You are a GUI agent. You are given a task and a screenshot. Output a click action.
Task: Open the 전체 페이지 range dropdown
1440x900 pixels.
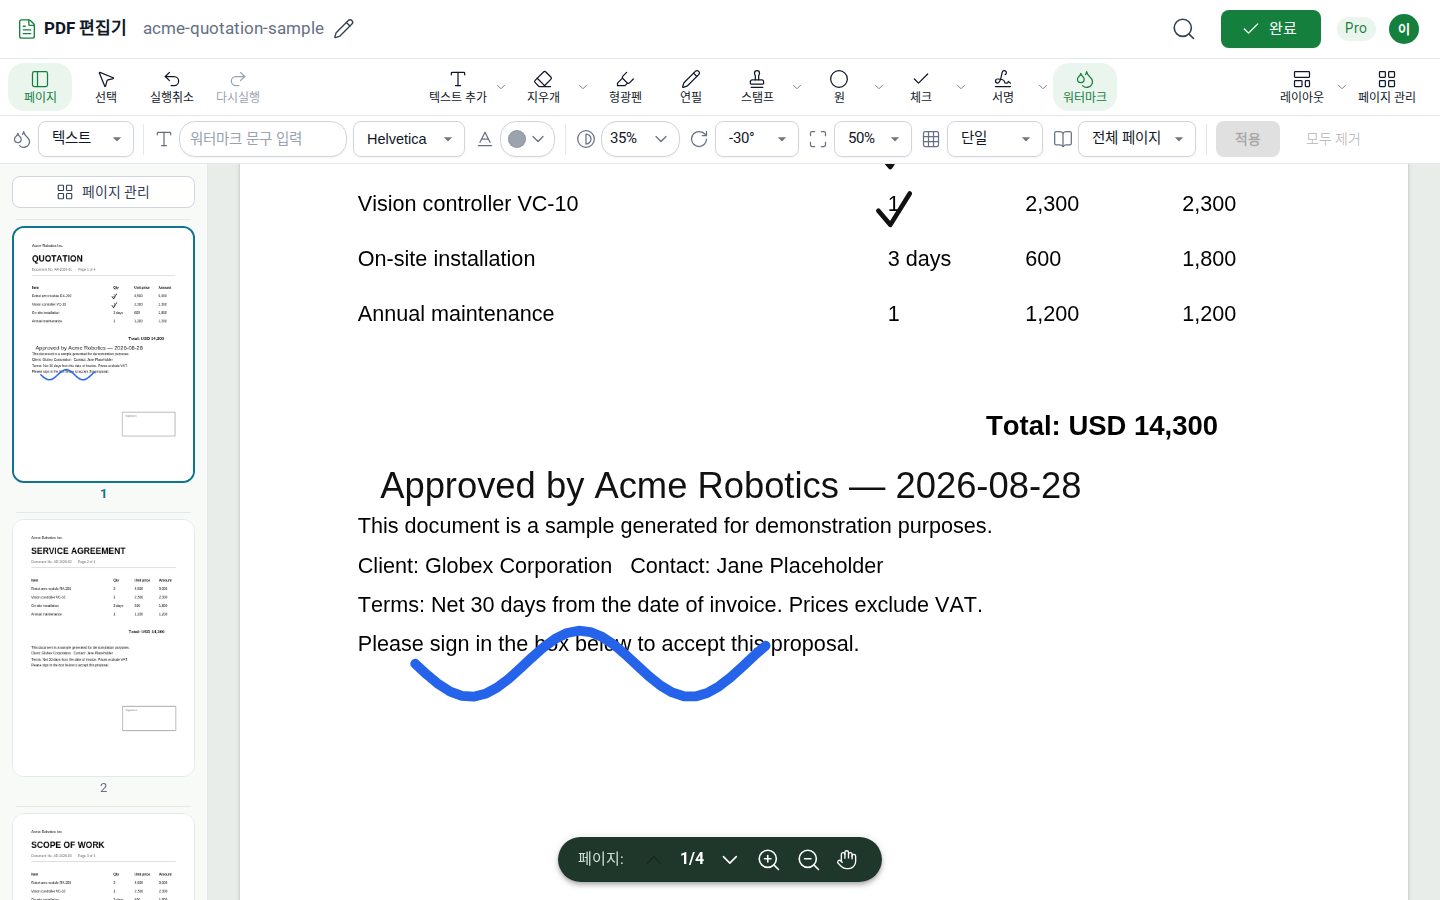(1137, 139)
